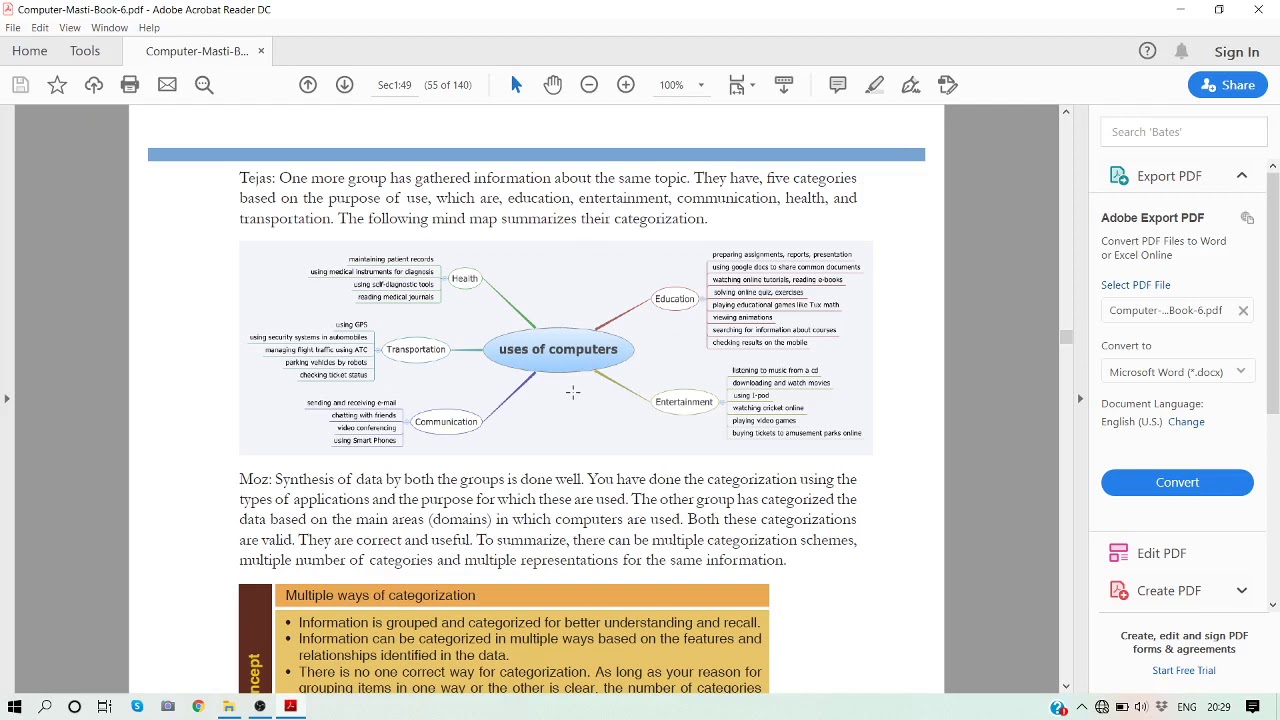The image size is (1280, 720).
Task: Click the page number field Sec1:49
Action: [x=395, y=85]
